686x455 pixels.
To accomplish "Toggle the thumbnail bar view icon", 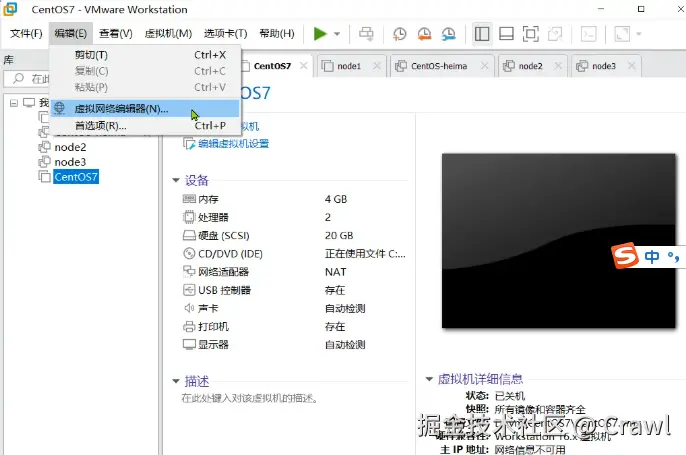I will tap(506, 34).
